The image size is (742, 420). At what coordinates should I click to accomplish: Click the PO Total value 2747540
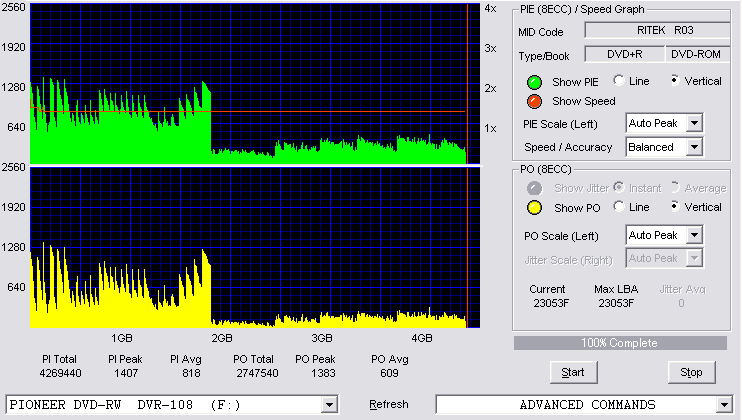pos(257,373)
